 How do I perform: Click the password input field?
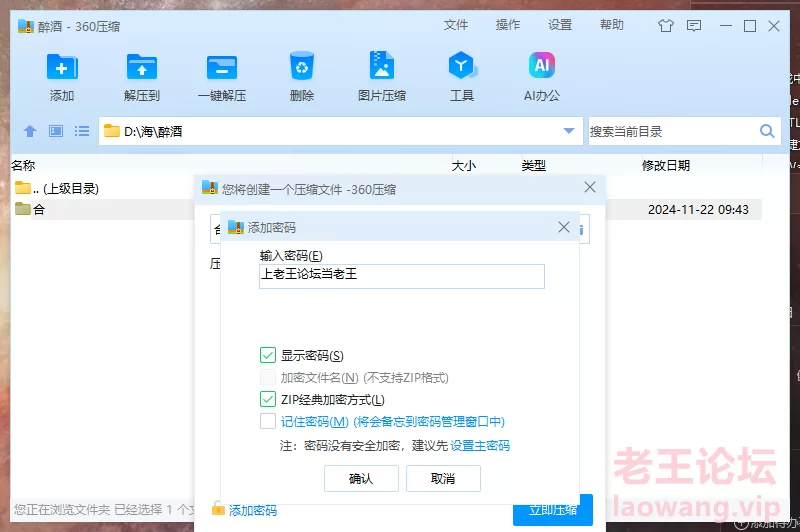[x=401, y=276]
